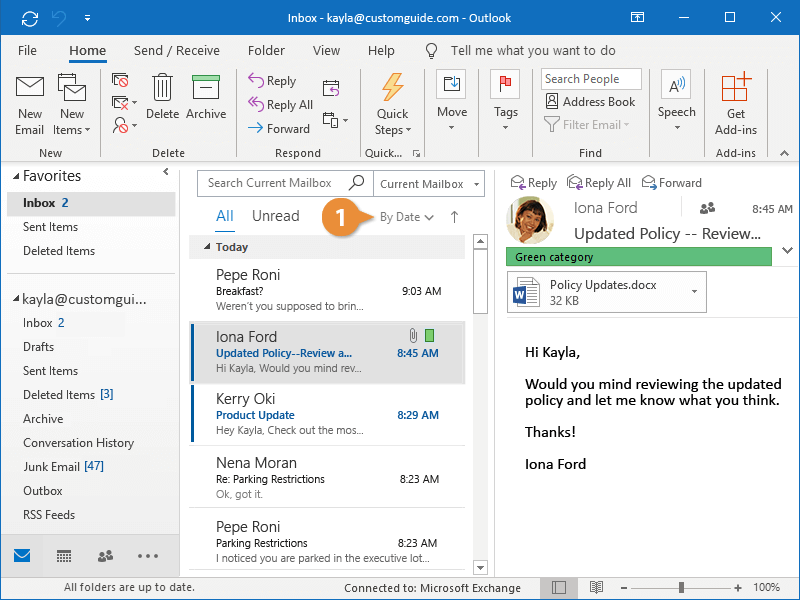Switch to the Send / Receive tab
This screenshot has width=800, height=600.
tap(177, 51)
